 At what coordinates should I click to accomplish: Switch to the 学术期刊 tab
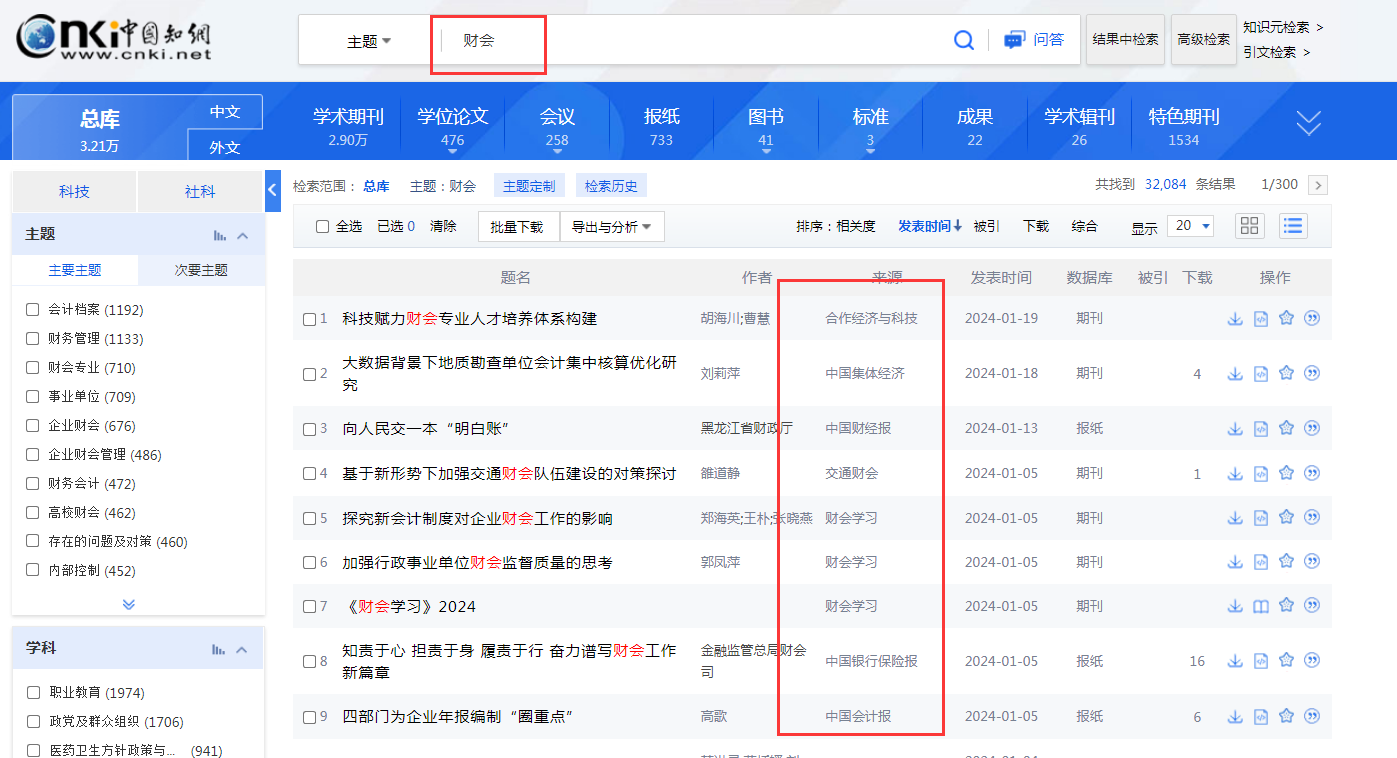348,126
